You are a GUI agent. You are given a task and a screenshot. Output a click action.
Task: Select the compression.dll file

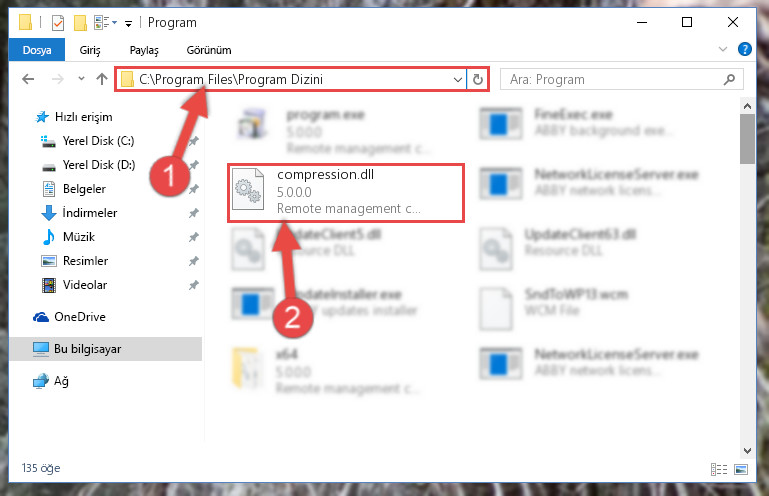point(346,193)
